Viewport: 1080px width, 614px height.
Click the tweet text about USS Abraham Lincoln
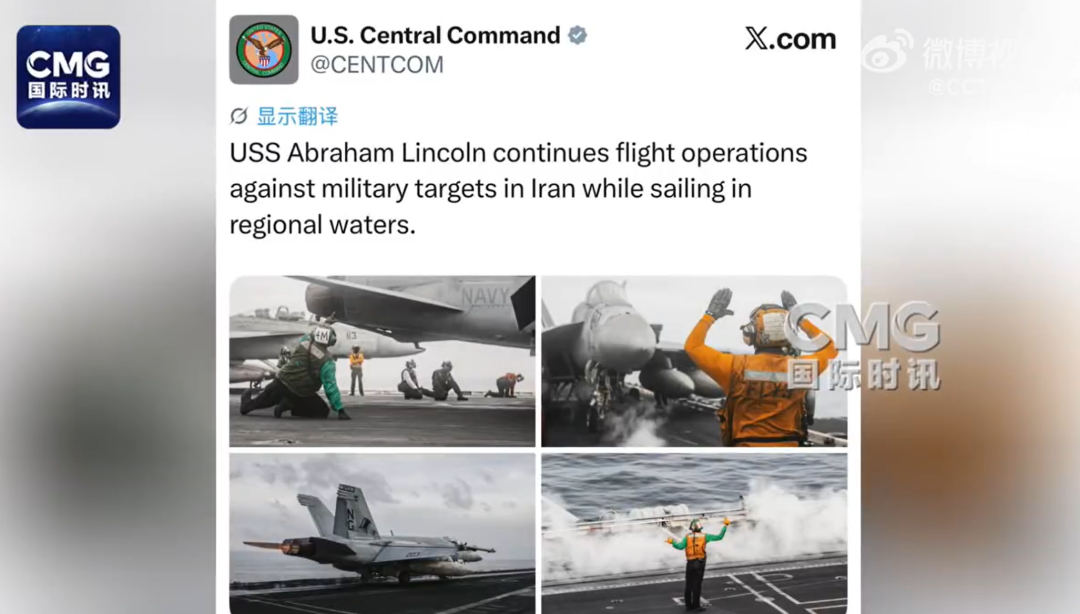(518, 189)
